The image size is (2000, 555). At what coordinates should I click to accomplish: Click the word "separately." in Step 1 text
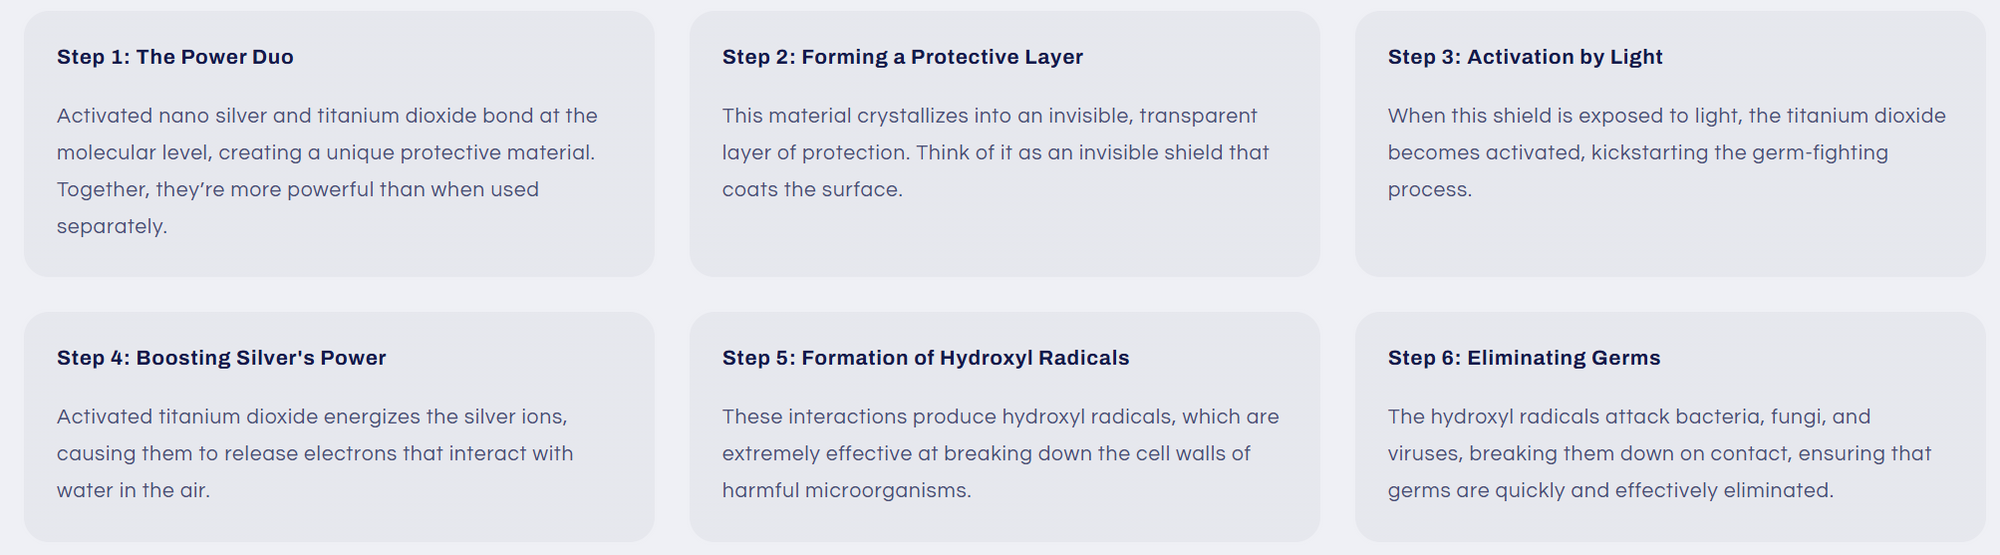click(112, 227)
